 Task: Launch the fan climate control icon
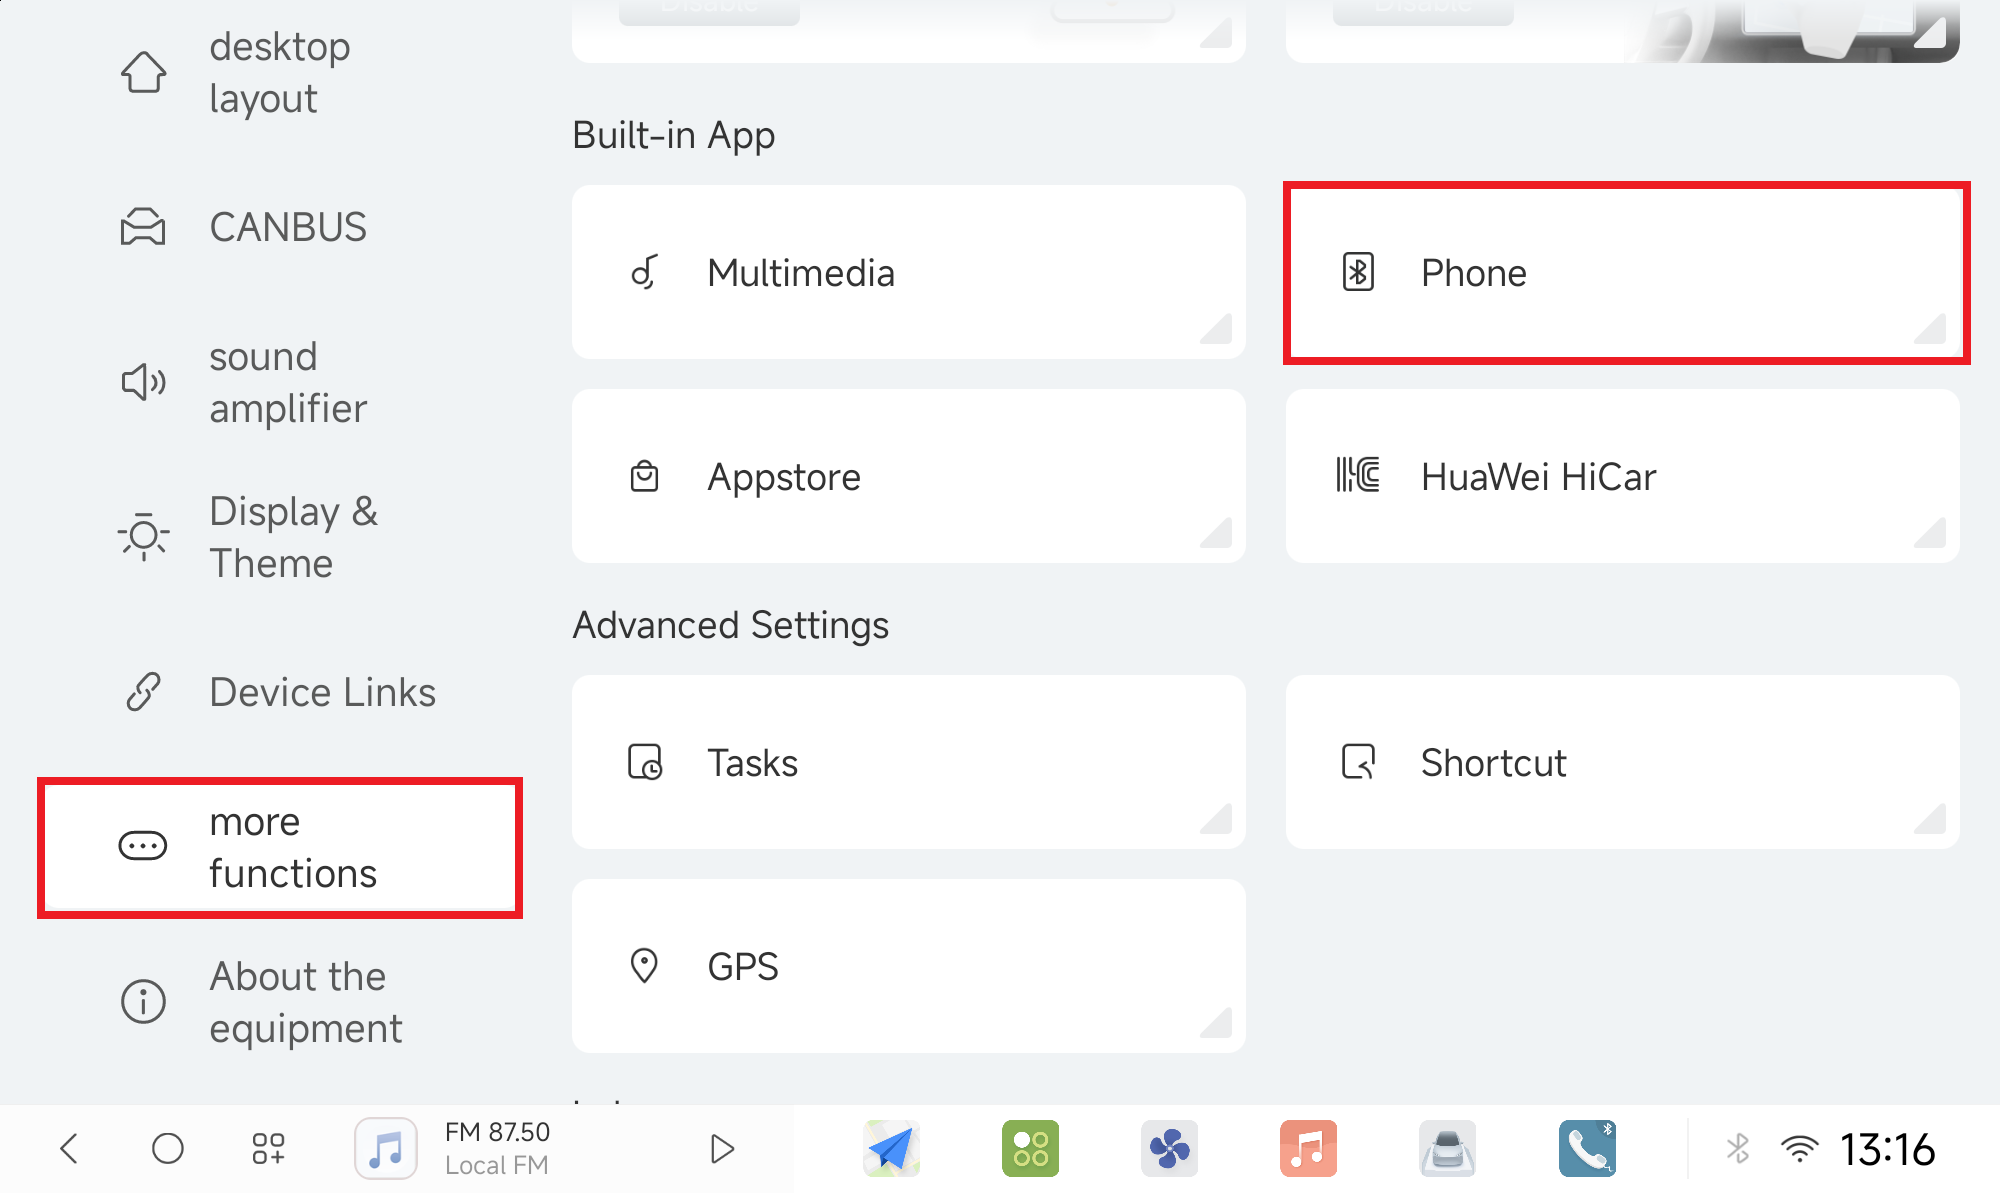1169,1149
